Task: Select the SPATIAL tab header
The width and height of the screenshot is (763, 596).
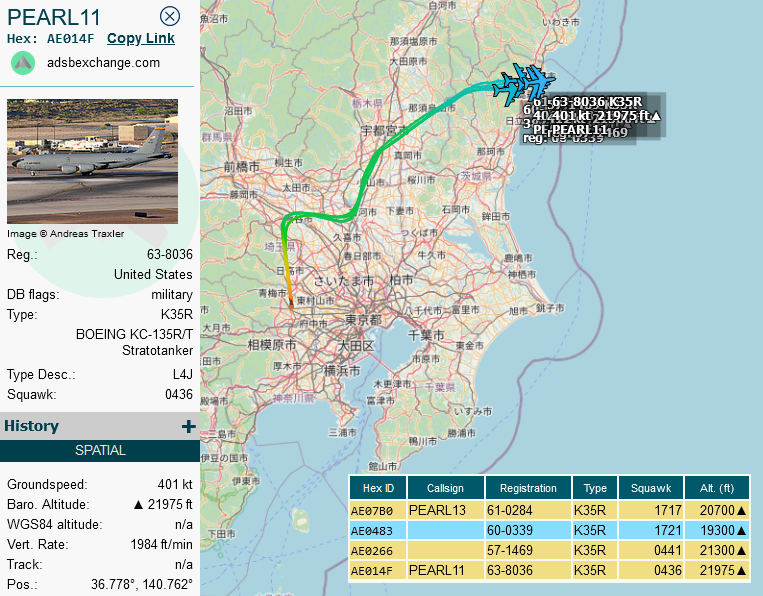Action: [100, 451]
